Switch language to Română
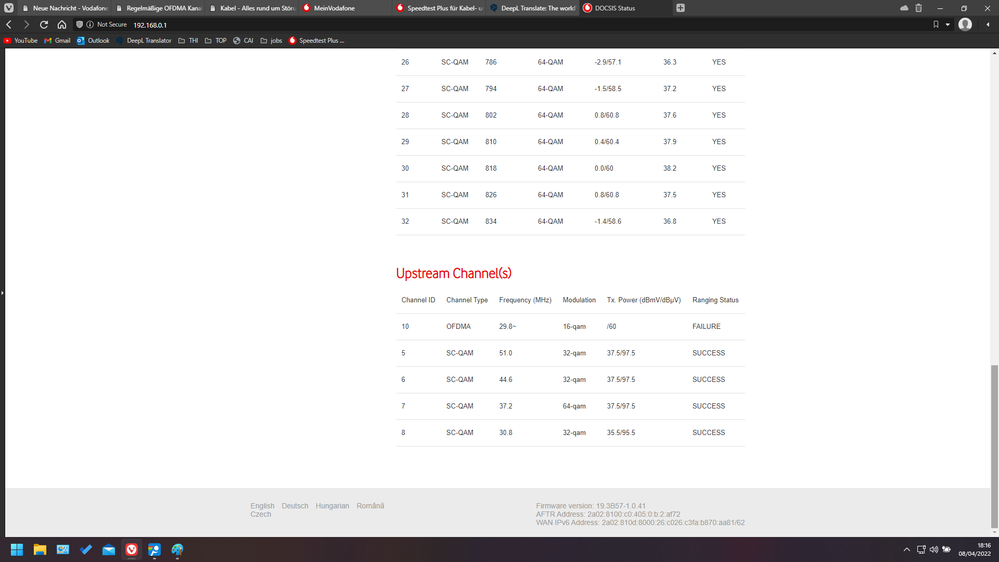The height and width of the screenshot is (562, 999). pyautogui.click(x=370, y=506)
